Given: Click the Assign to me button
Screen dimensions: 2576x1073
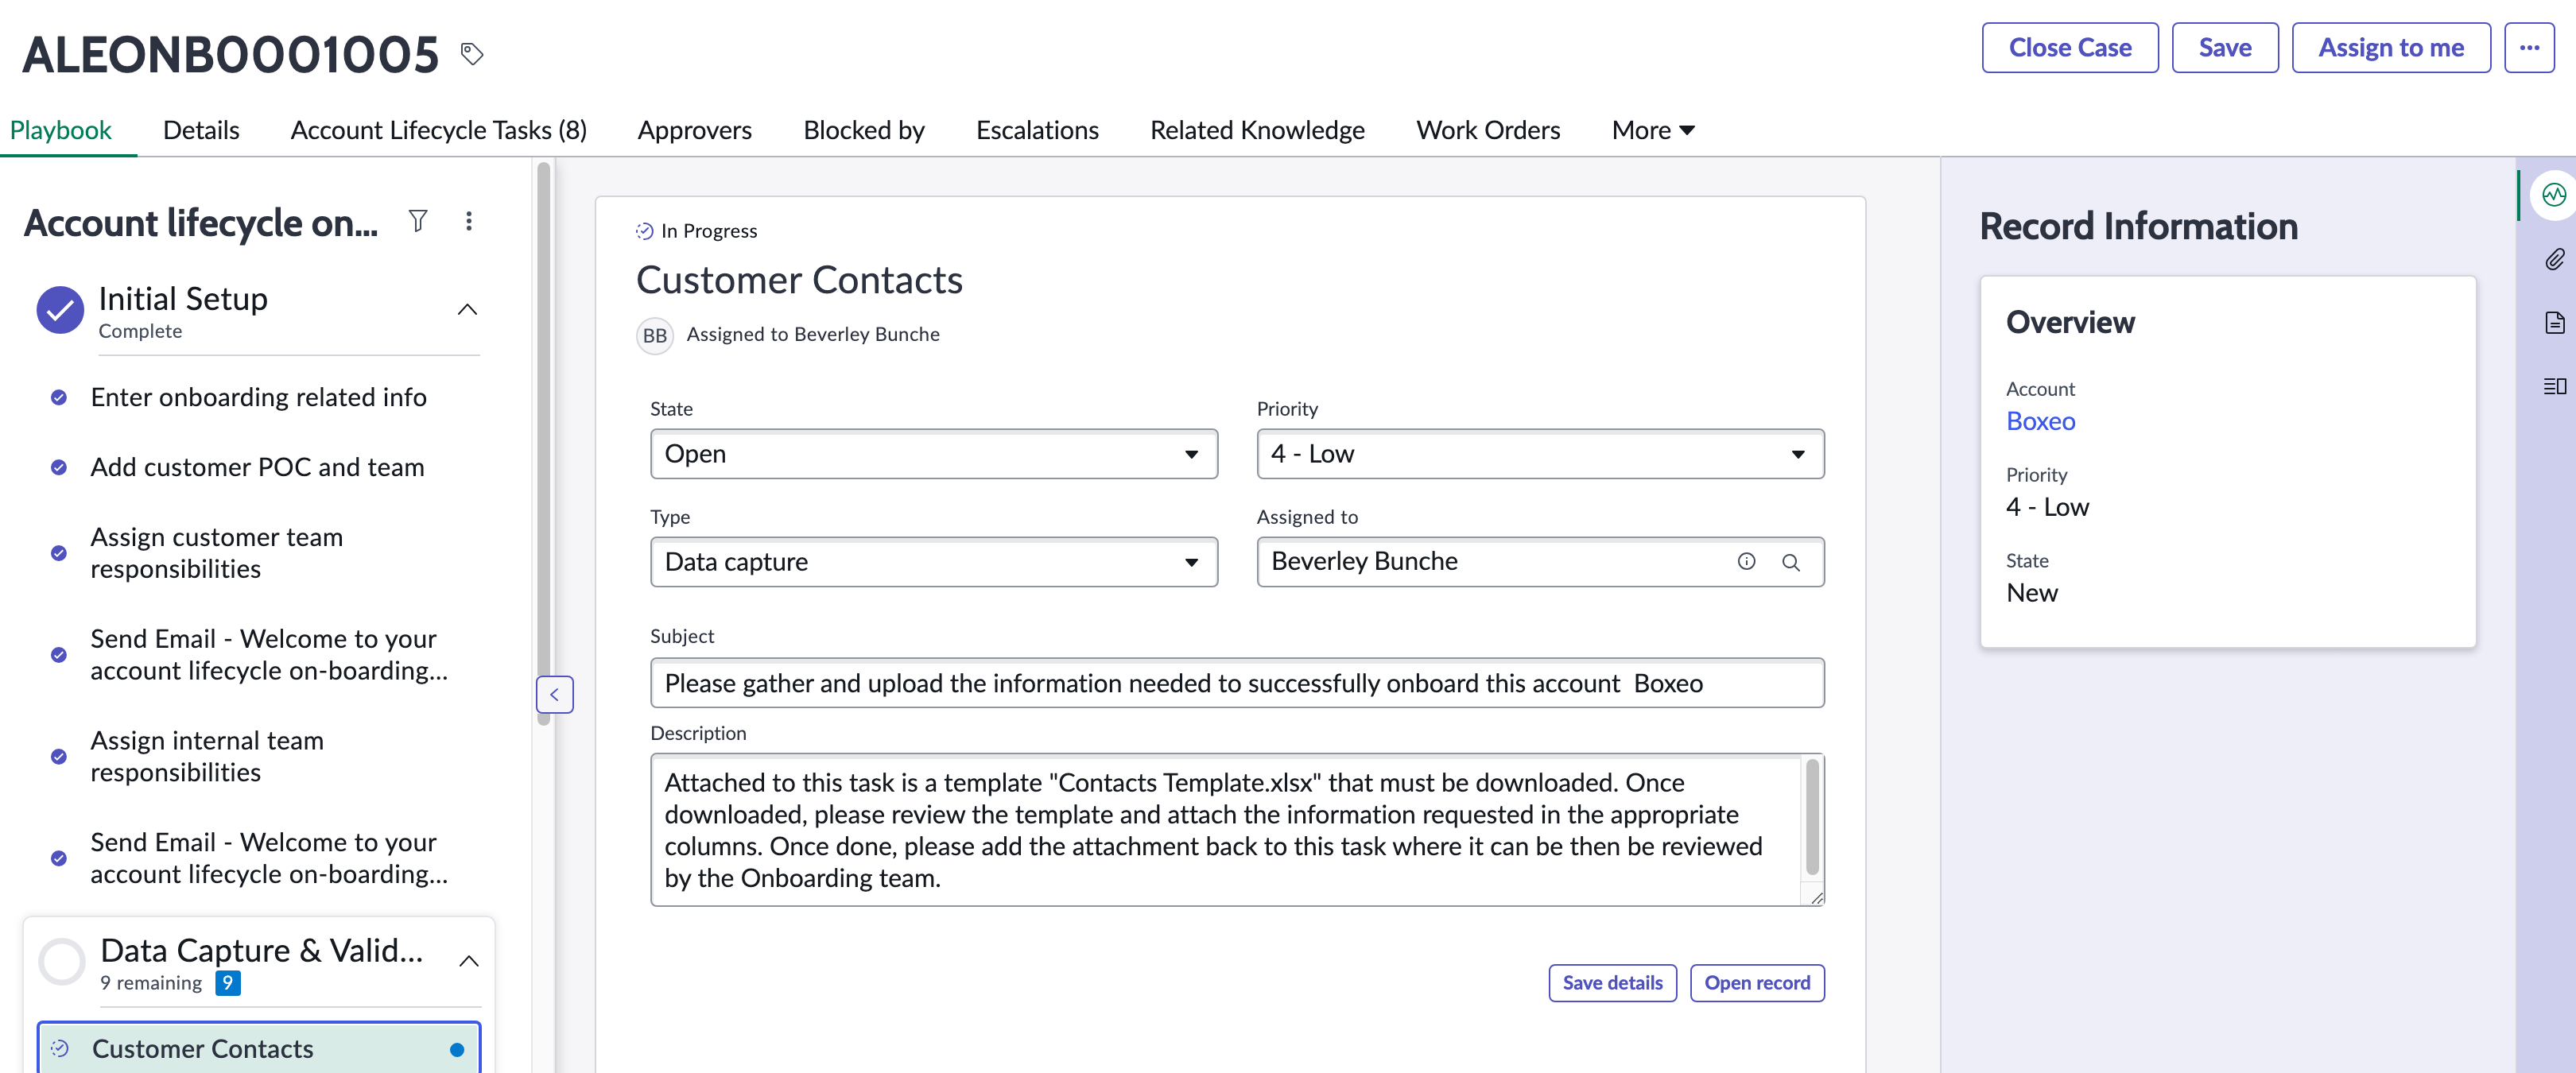Looking at the screenshot, I should click(x=2391, y=47).
